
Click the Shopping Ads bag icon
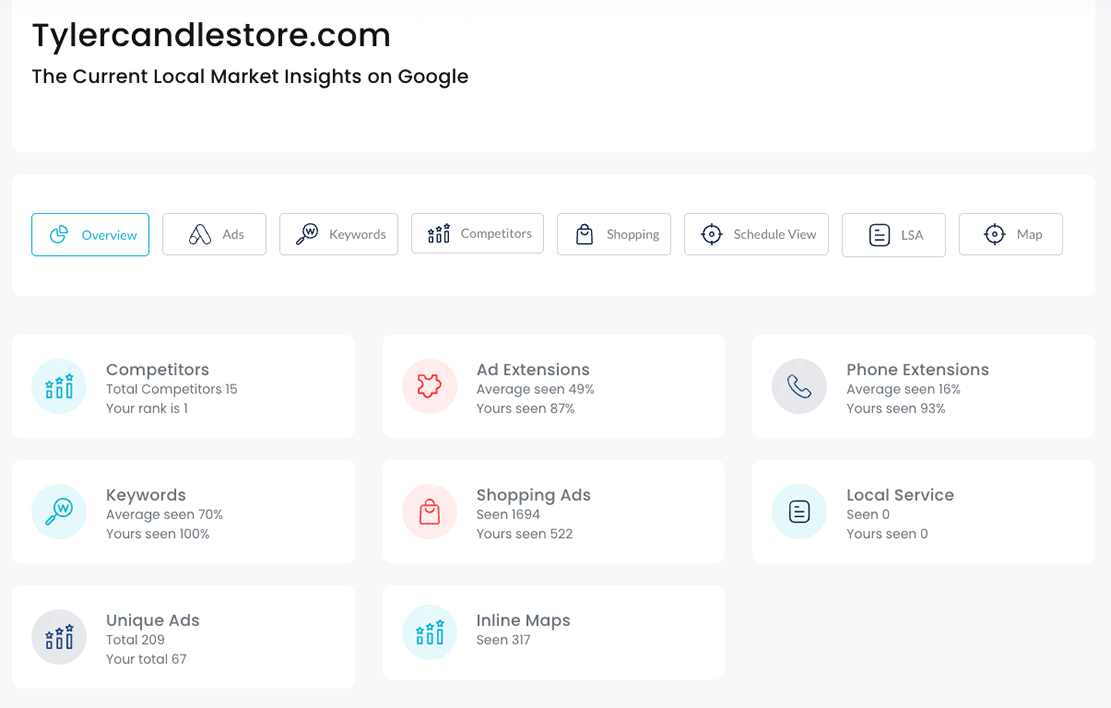pyautogui.click(x=429, y=512)
